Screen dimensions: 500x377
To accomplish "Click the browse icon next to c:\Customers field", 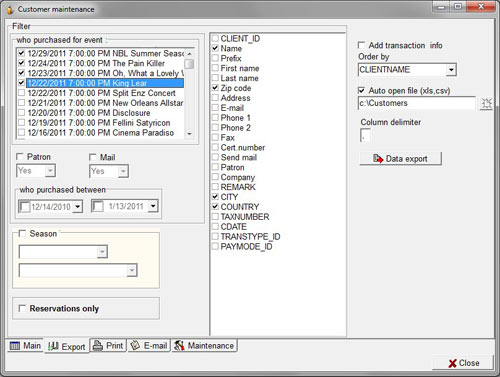I will pyautogui.click(x=486, y=103).
